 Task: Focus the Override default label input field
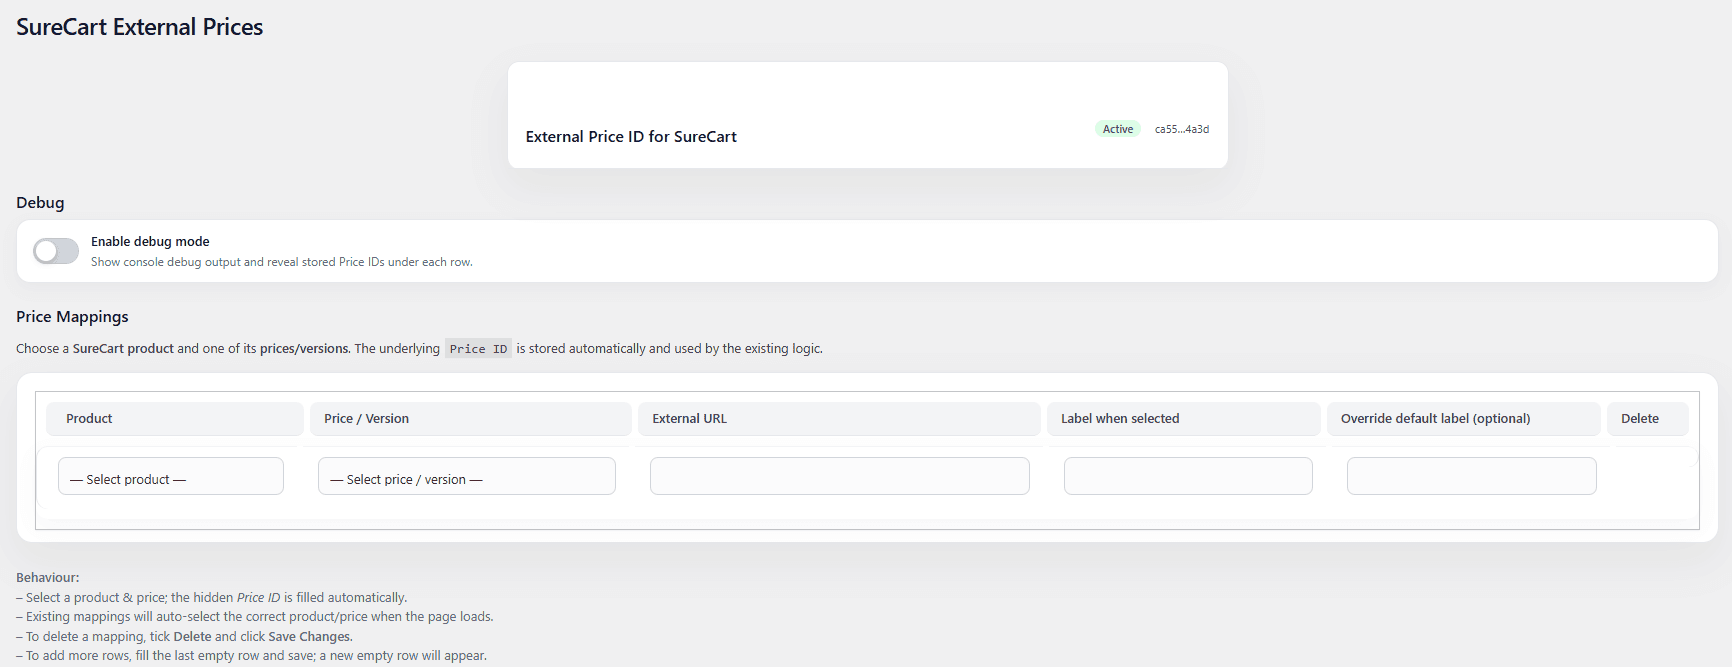(x=1472, y=476)
